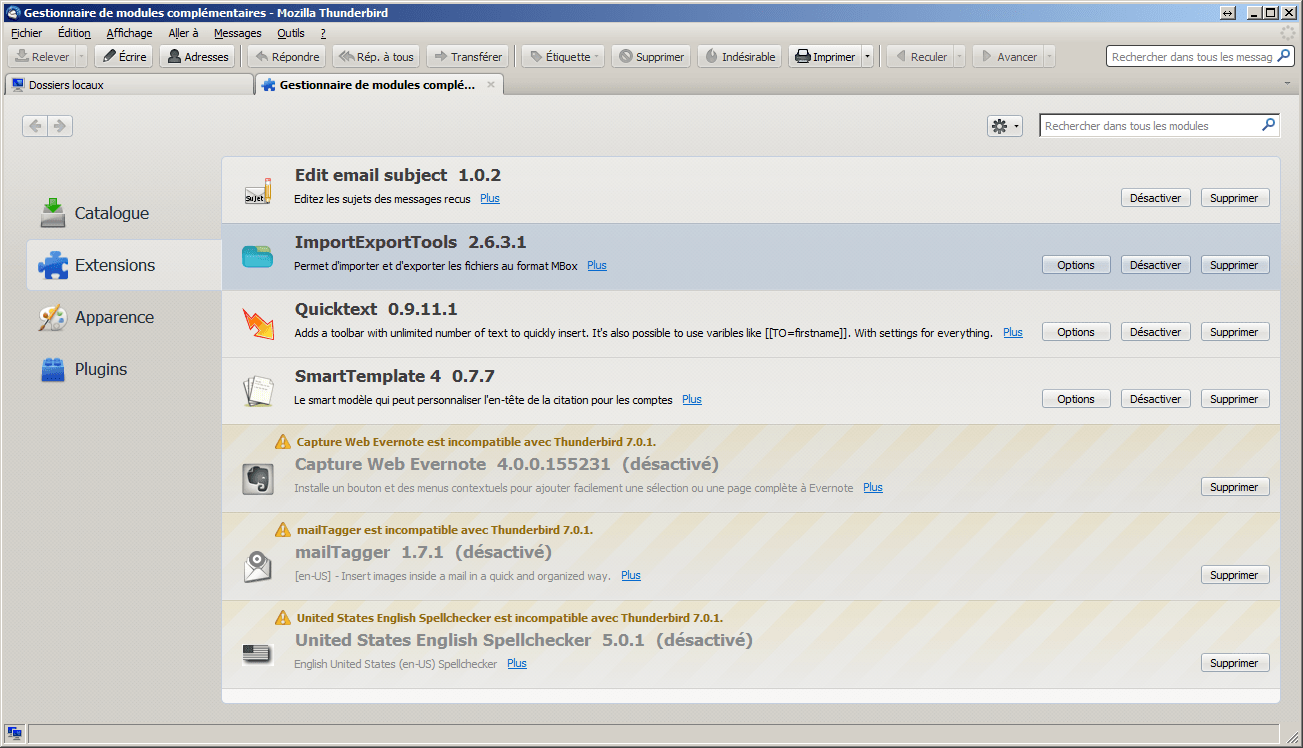Remove mailTagger with Supprimer
The image size is (1303, 748).
1235,575
